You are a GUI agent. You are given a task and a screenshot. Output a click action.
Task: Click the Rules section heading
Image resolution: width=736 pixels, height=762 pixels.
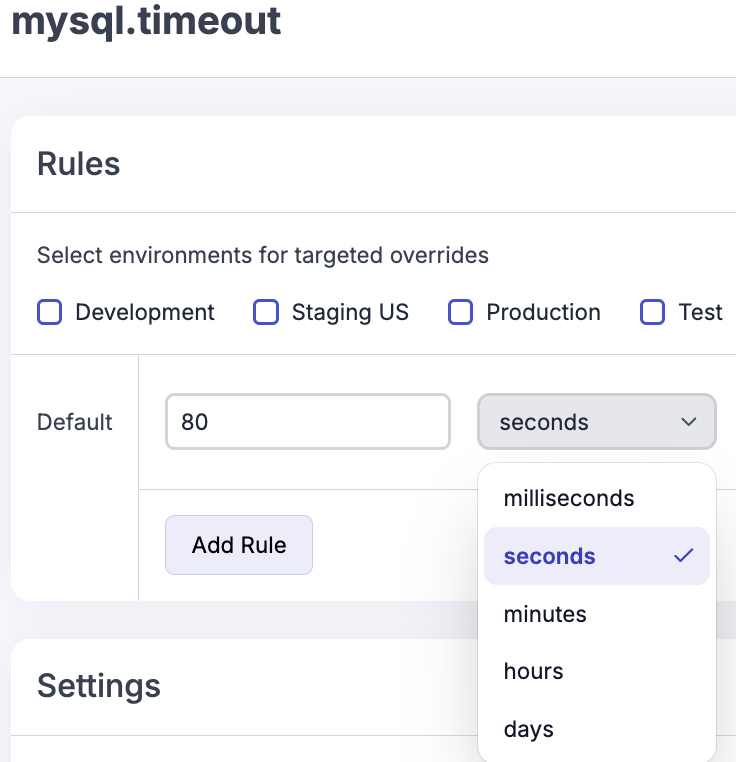pyautogui.click(x=79, y=164)
